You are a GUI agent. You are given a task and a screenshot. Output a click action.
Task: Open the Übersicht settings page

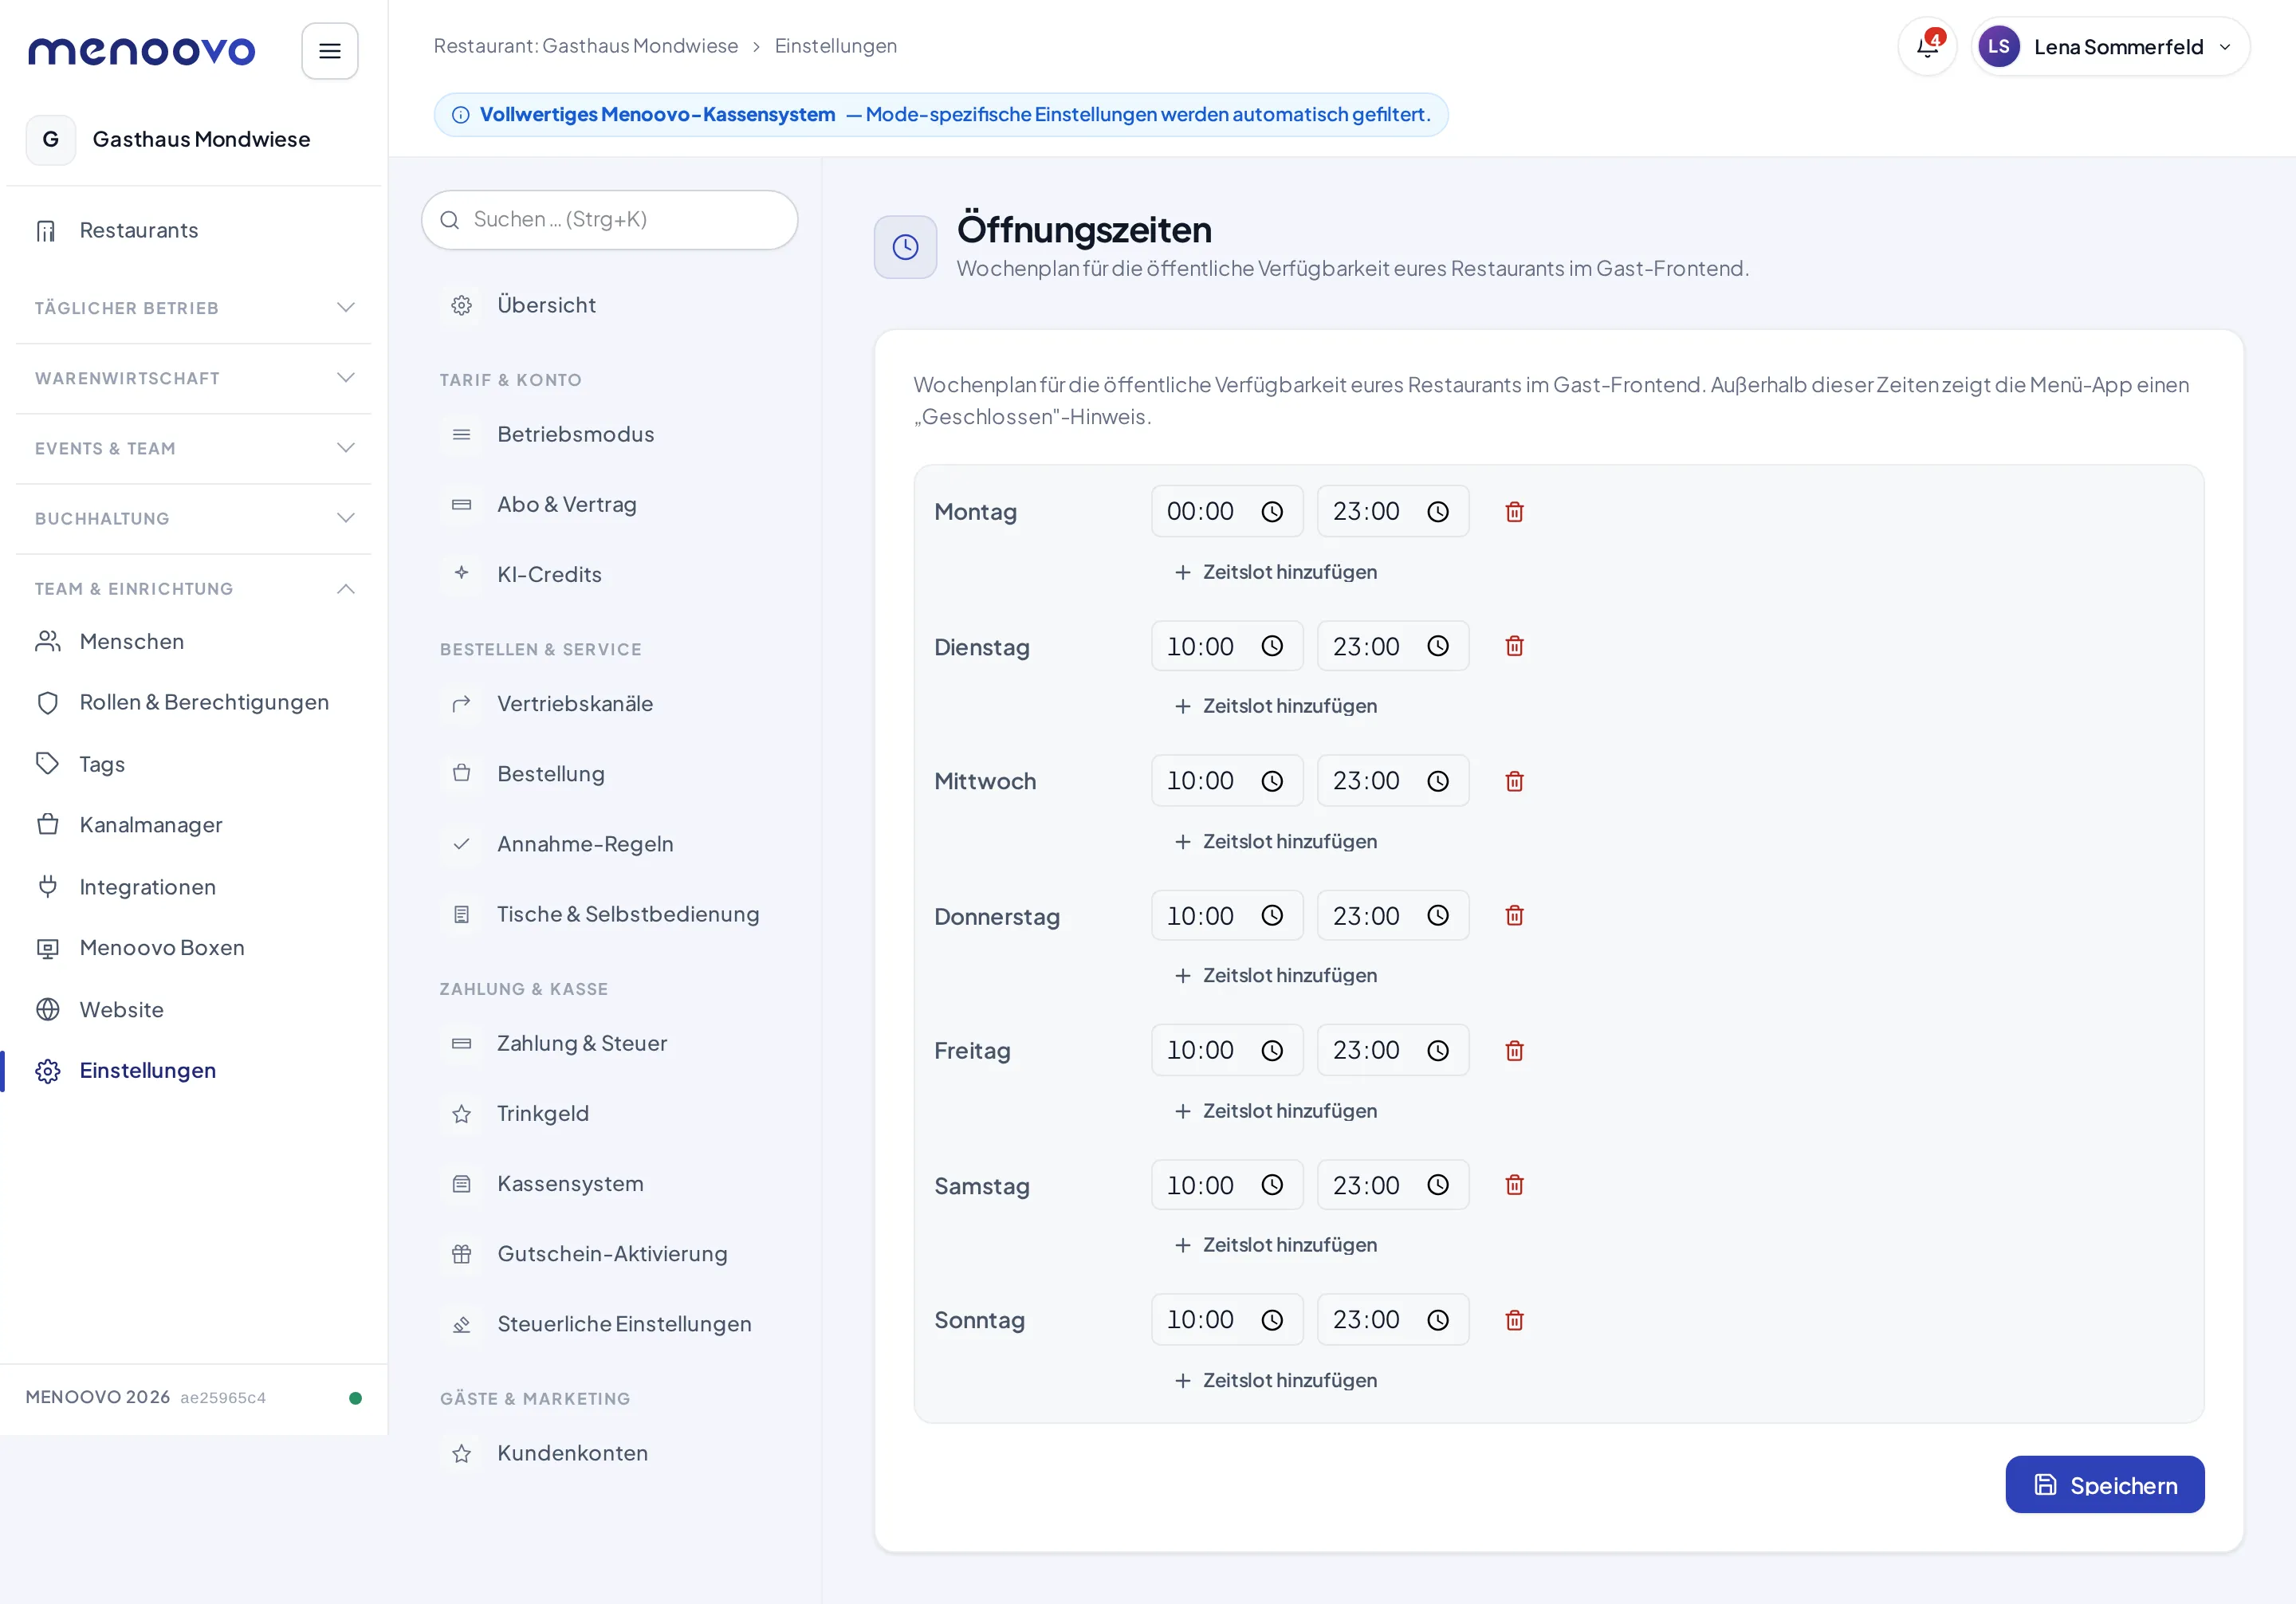click(610, 305)
